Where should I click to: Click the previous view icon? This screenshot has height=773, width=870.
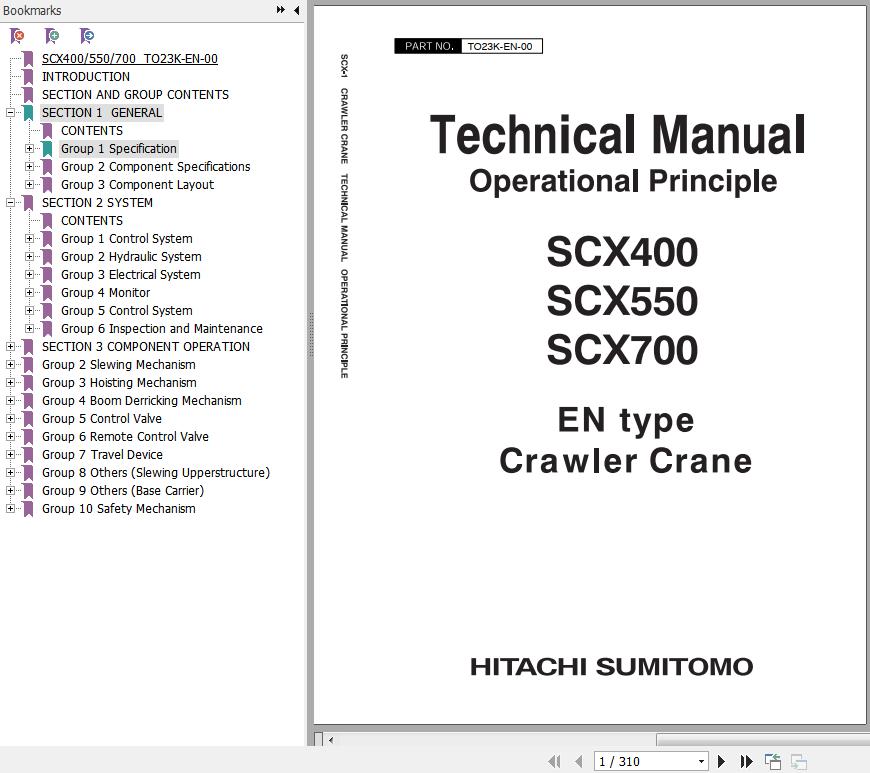coord(773,762)
